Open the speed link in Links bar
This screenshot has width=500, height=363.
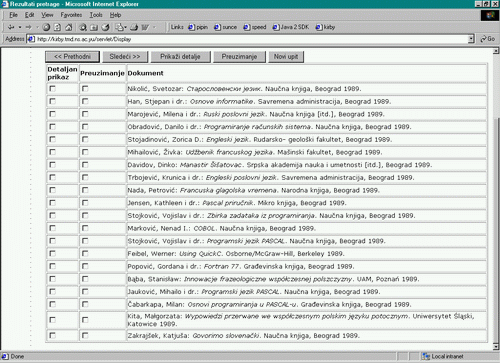pos(255,27)
